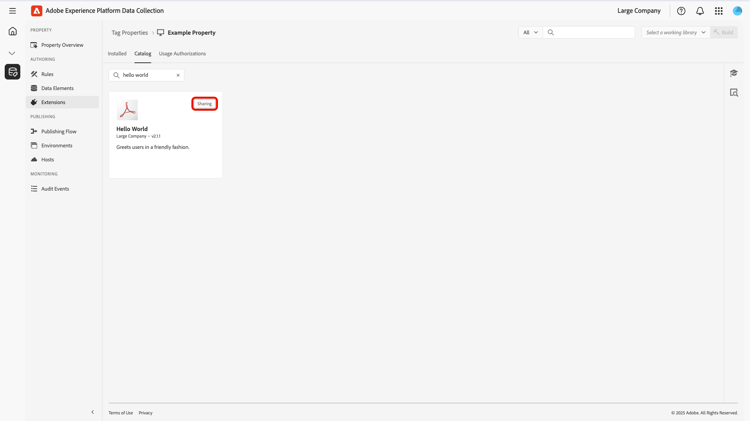750x421 pixels.
Task: Click the Environments window icon
Action: [x=34, y=145]
